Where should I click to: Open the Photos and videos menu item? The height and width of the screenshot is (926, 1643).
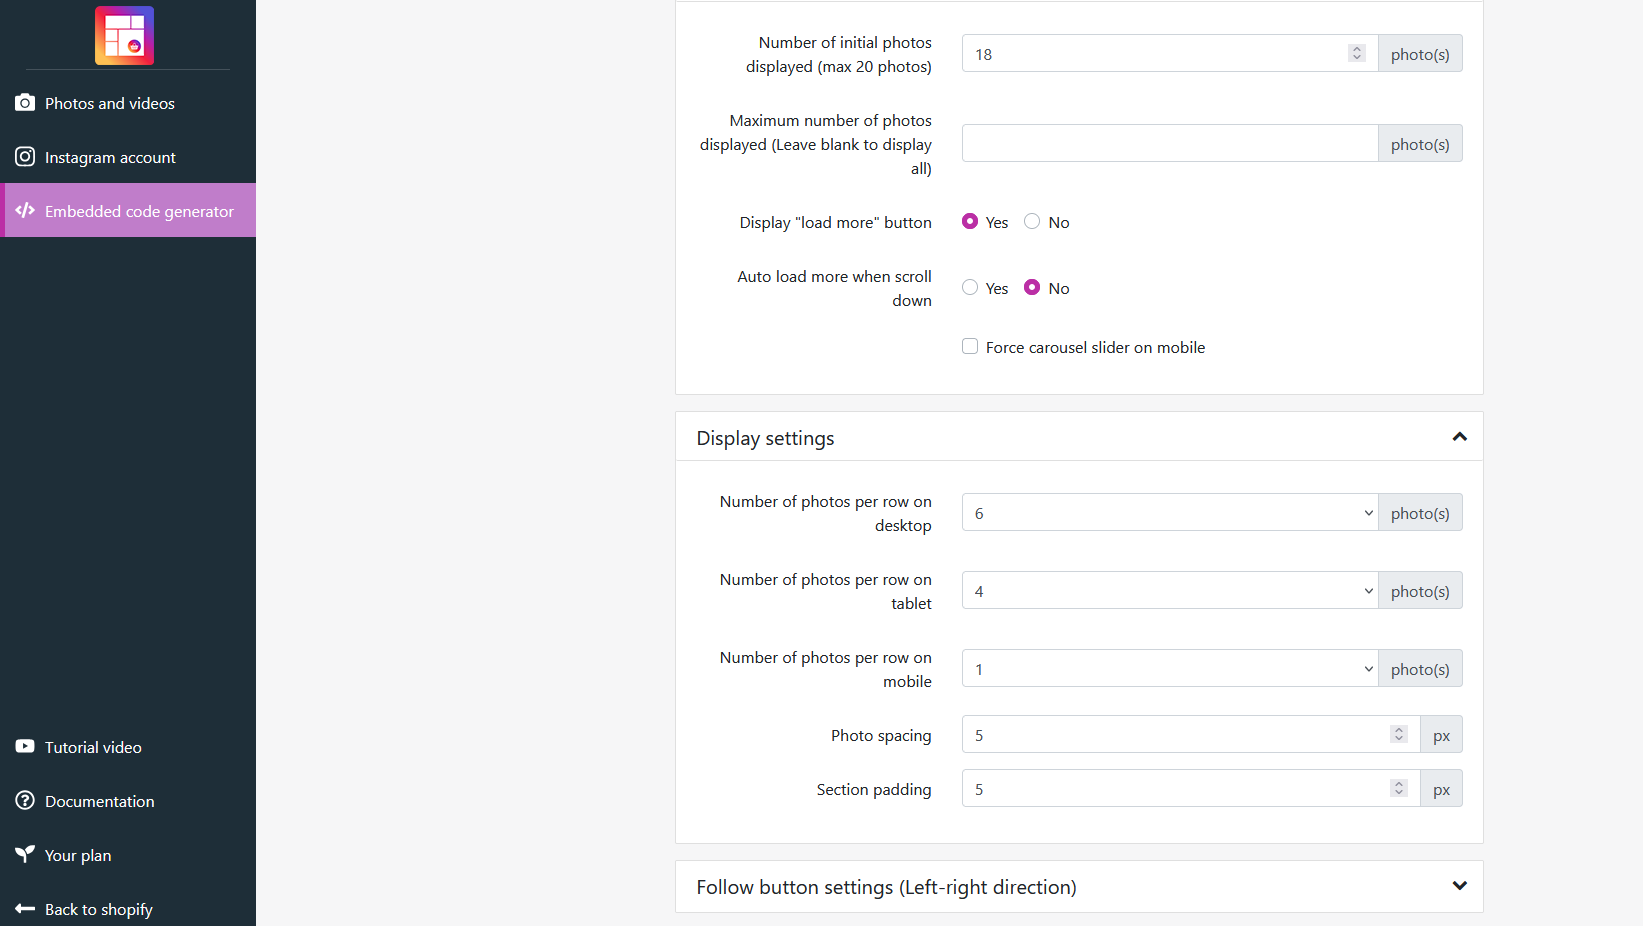[110, 103]
